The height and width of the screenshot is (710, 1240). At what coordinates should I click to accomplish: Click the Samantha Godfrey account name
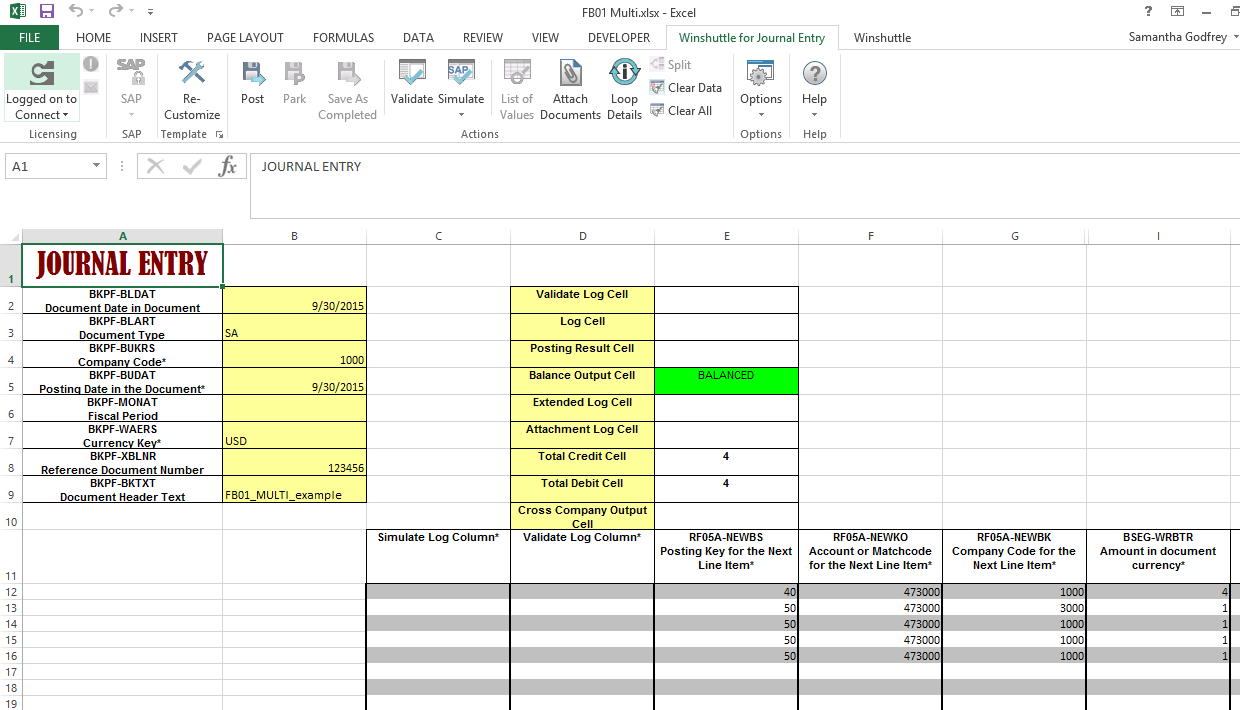[x=1176, y=38]
